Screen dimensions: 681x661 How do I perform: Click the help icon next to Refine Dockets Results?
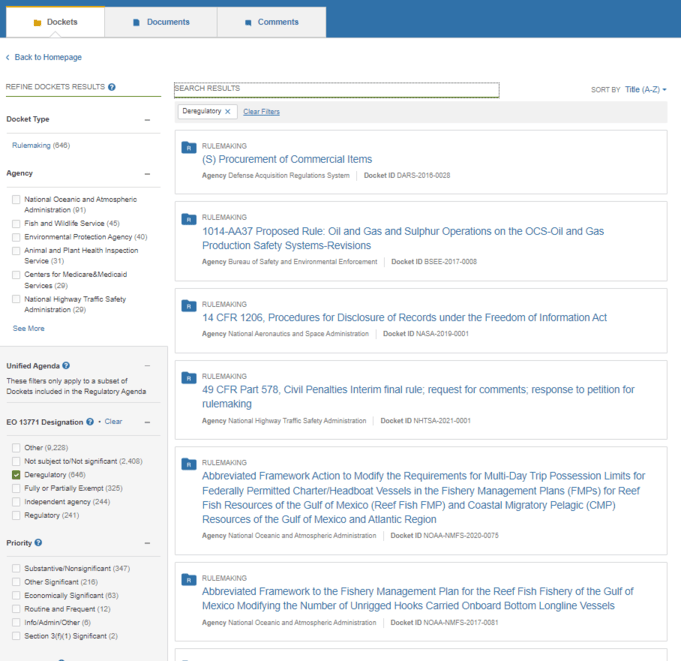pos(112,87)
